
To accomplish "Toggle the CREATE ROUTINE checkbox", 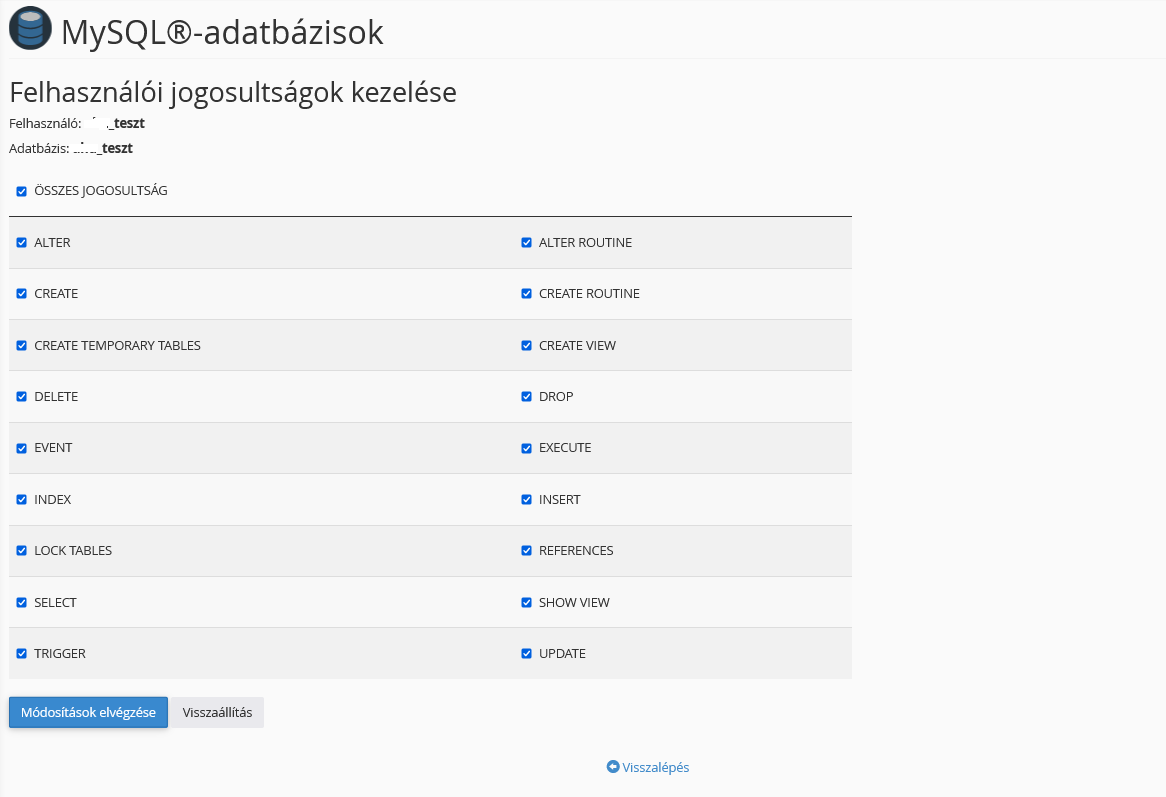I will click(526, 294).
